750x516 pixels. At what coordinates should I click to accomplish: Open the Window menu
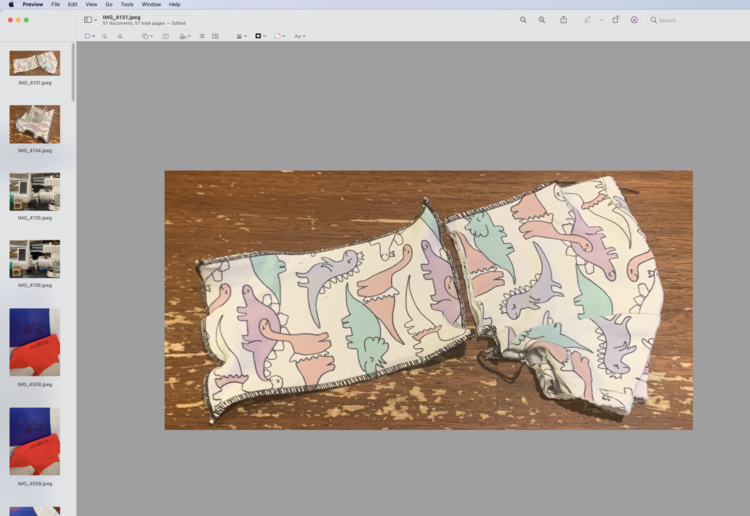(x=151, y=4)
